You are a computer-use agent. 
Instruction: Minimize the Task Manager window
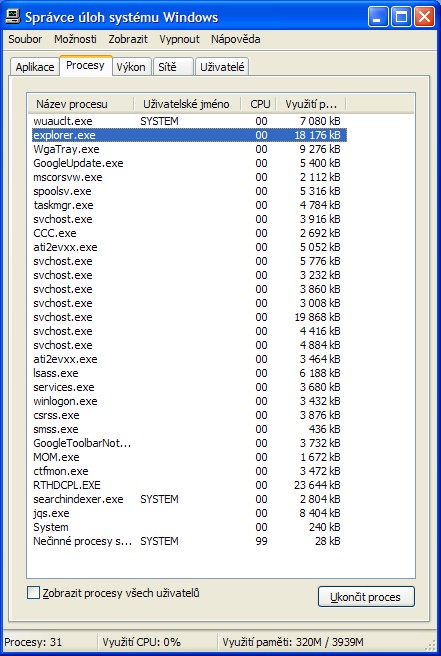point(378,17)
